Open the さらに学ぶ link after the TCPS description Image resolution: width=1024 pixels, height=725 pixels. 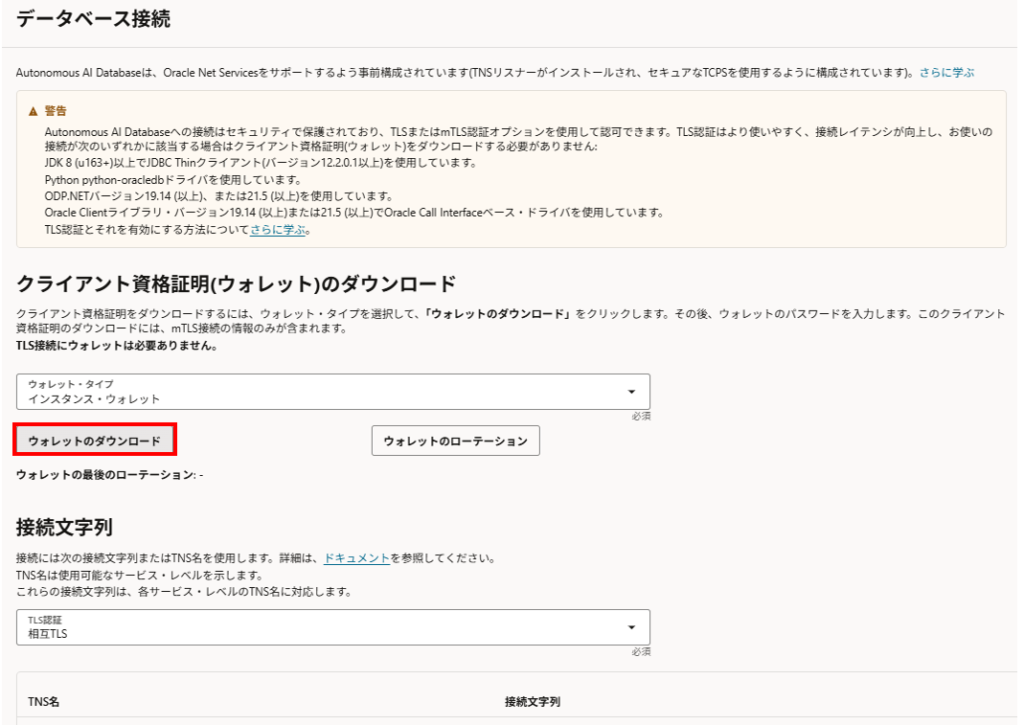(x=946, y=73)
